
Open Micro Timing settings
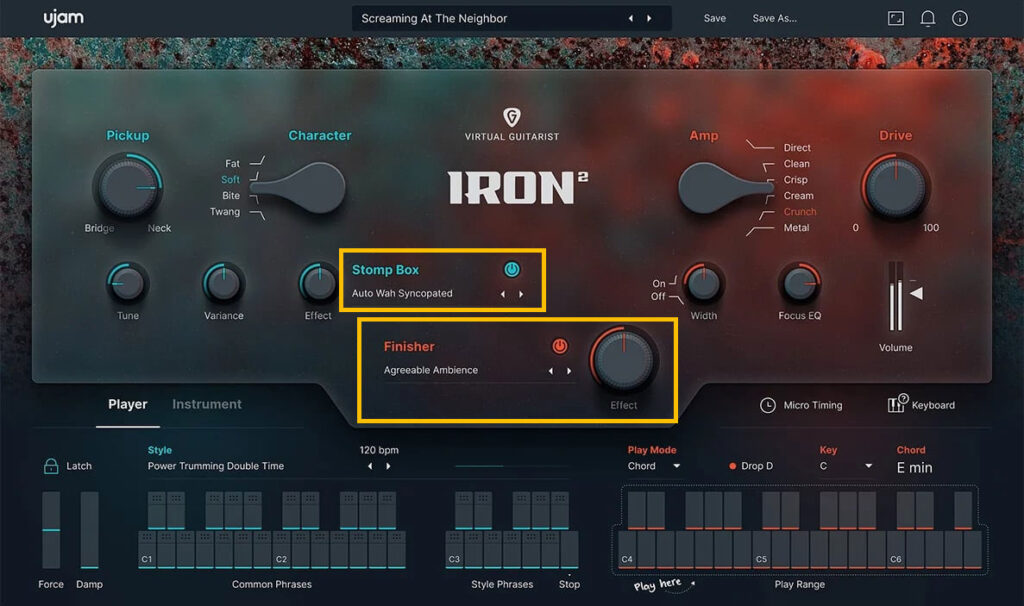pos(801,405)
